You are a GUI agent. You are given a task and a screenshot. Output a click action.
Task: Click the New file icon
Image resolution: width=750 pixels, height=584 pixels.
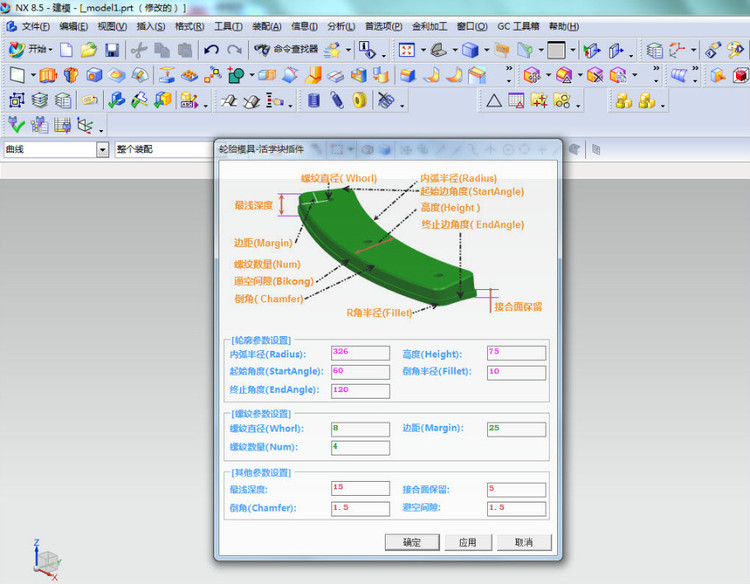(66, 49)
